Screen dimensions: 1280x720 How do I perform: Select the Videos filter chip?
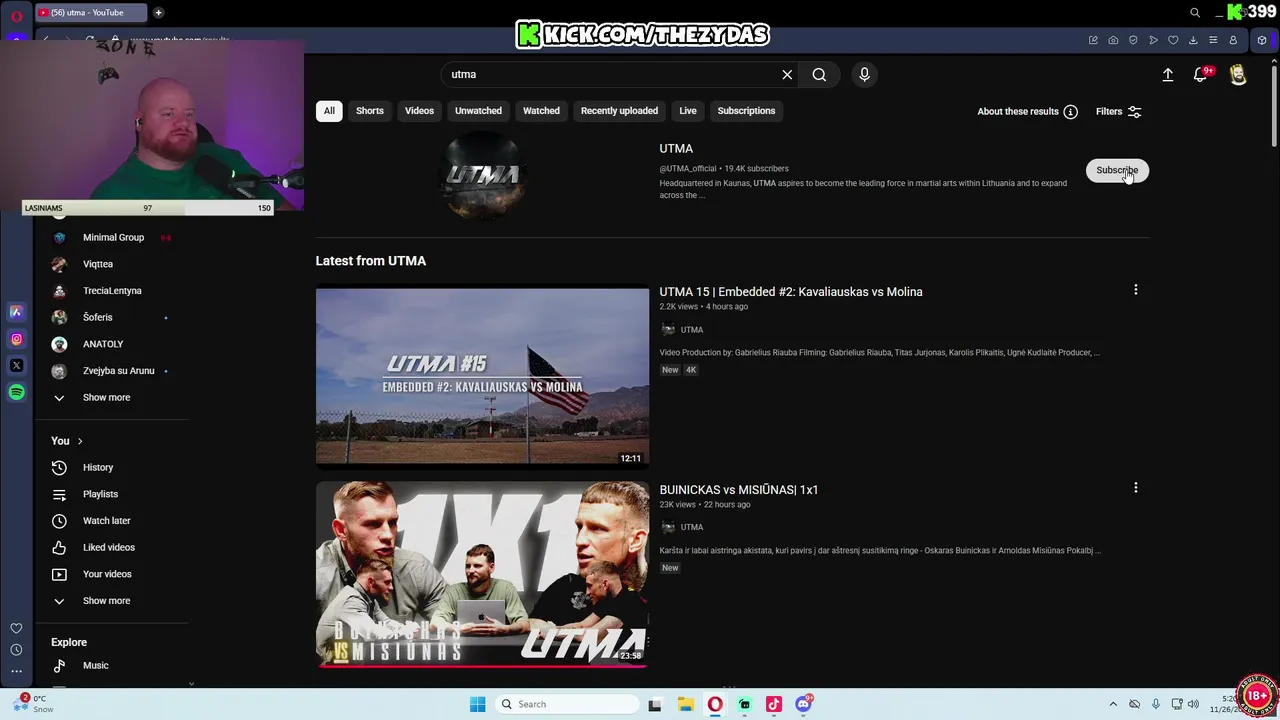[x=419, y=111]
